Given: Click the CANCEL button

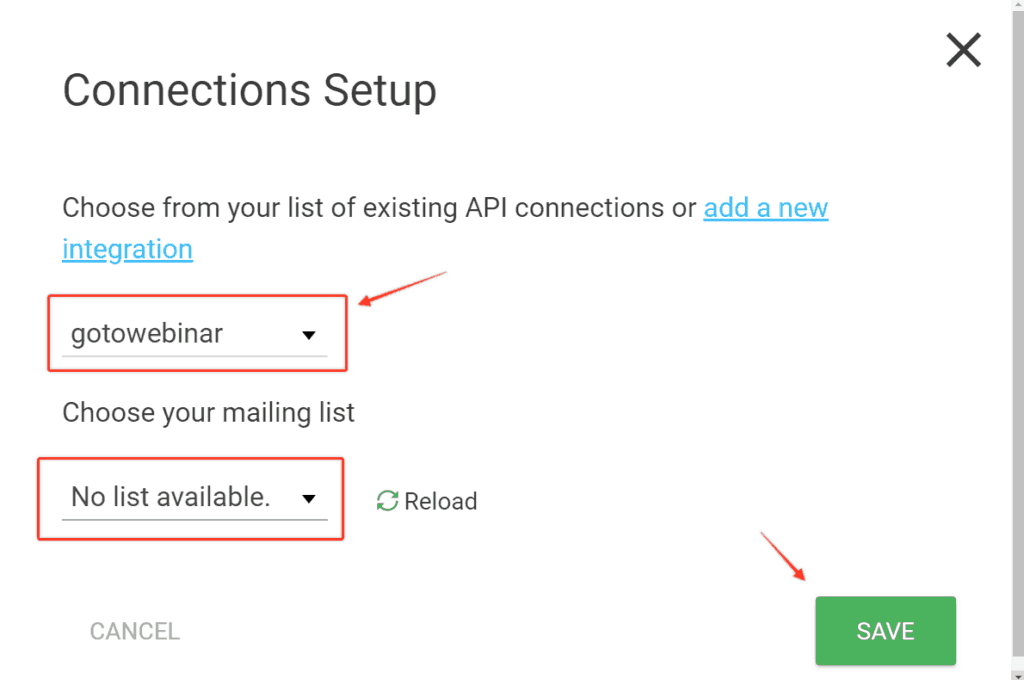Looking at the screenshot, I should [135, 631].
